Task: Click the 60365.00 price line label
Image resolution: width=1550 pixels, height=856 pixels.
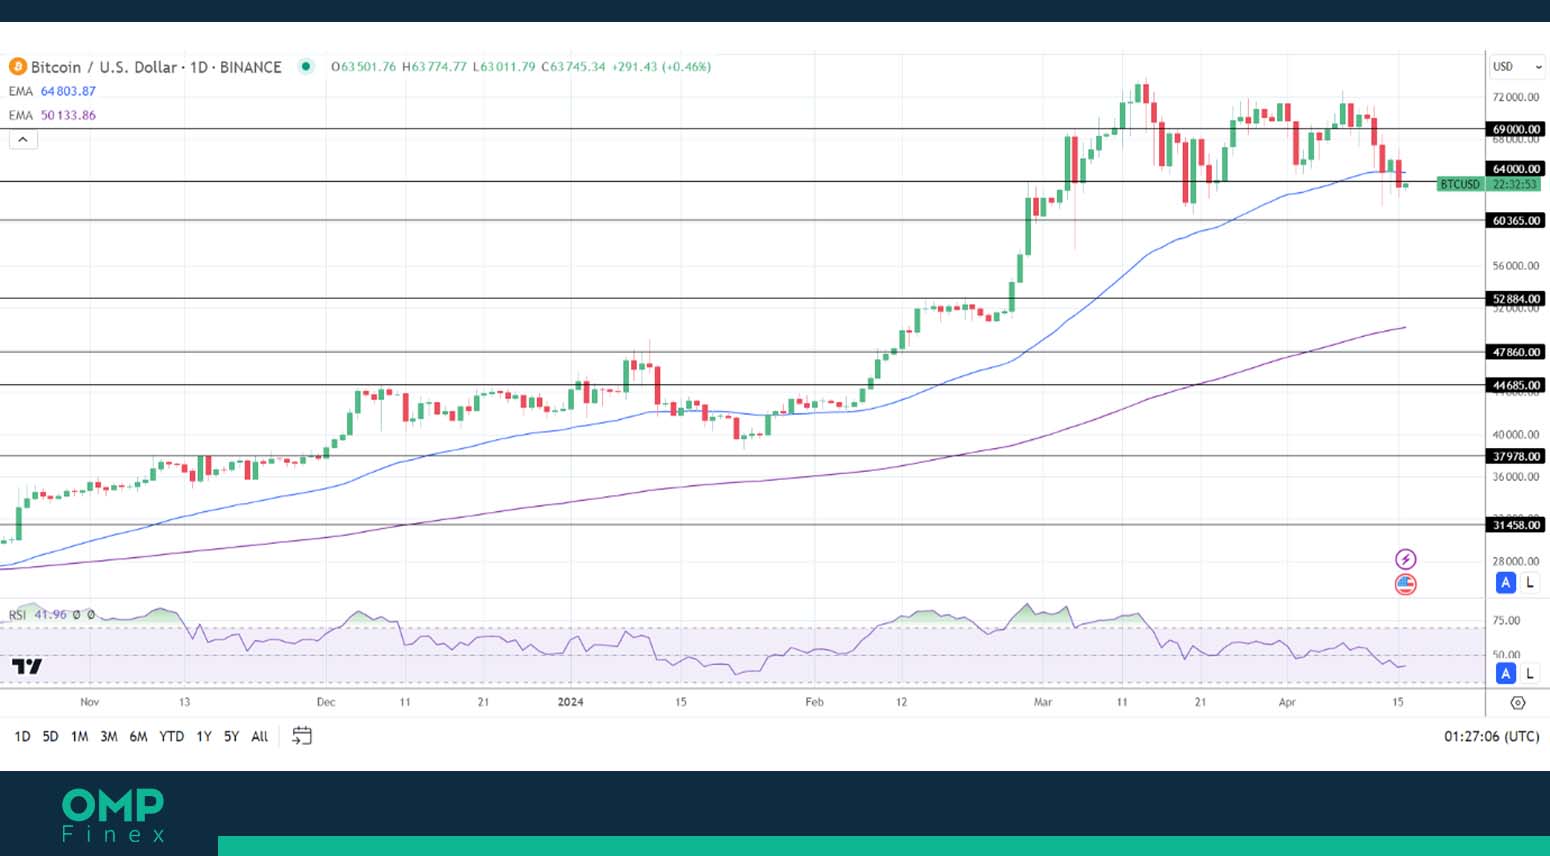Action: click(x=1516, y=220)
